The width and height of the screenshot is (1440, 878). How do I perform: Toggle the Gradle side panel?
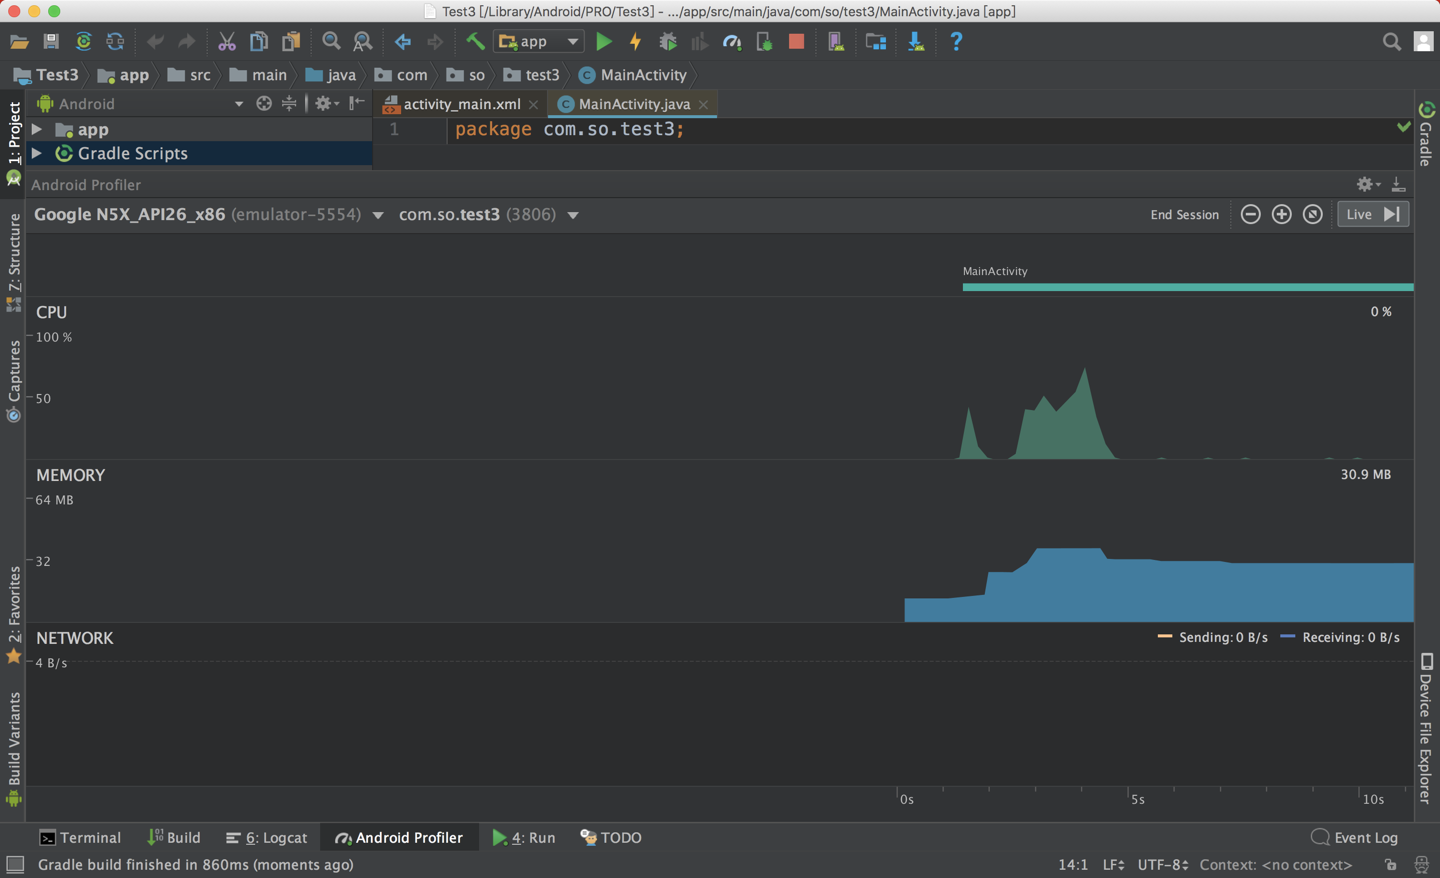coord(1427,133)
